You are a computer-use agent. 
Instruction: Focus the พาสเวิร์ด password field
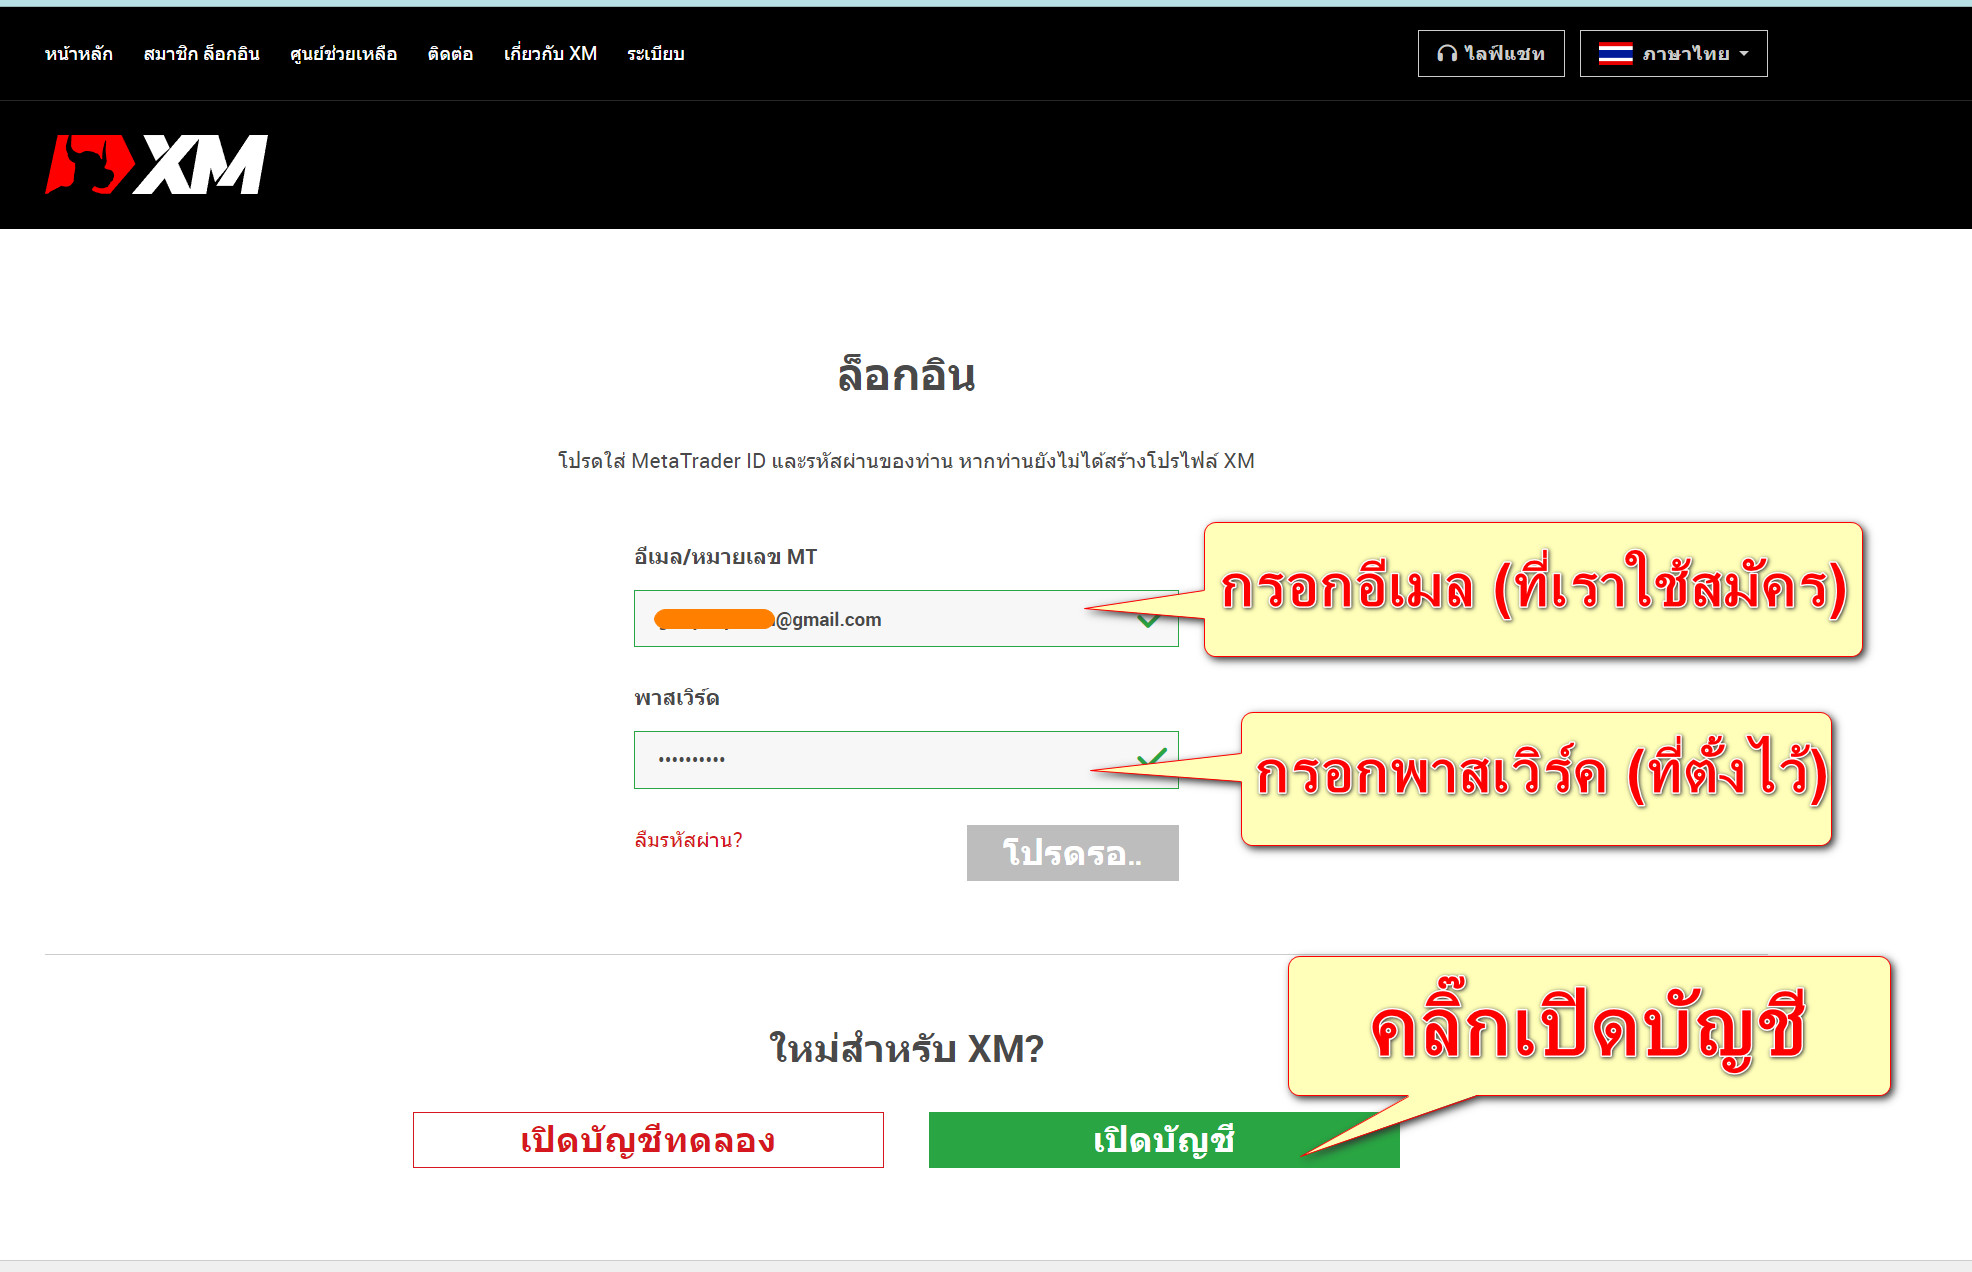coord(906,760)
